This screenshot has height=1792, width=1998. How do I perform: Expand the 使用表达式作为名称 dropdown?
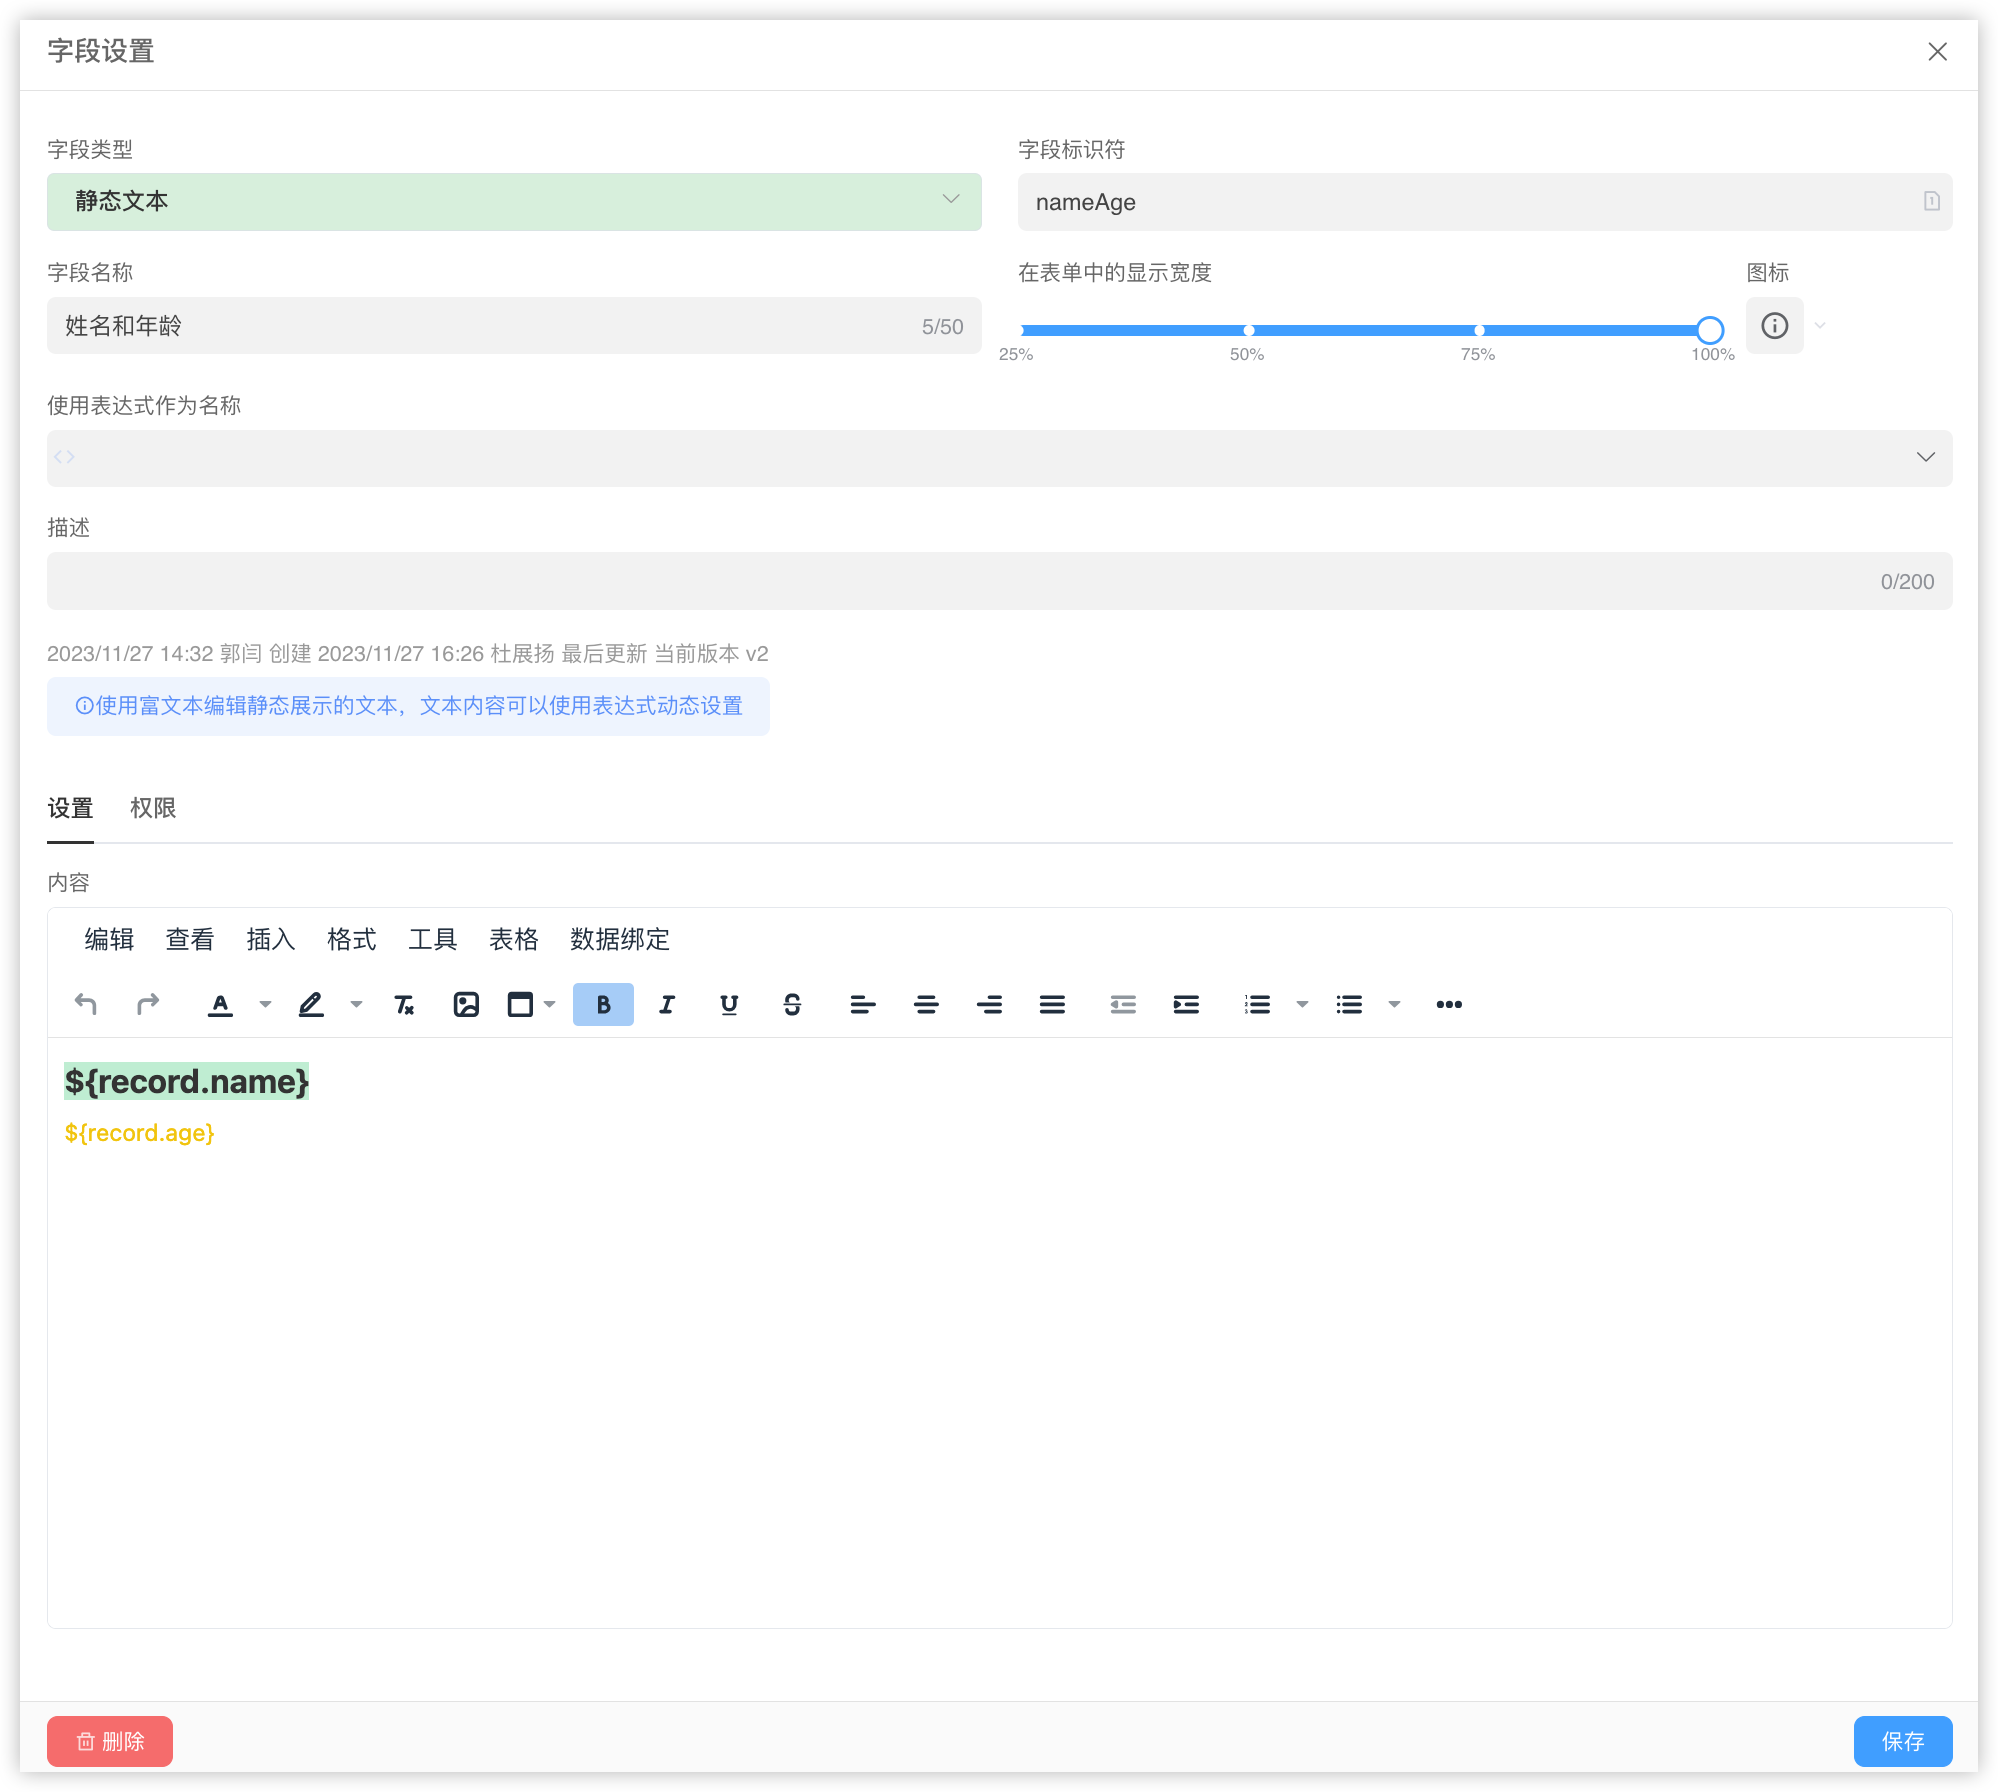(1925, 457)
